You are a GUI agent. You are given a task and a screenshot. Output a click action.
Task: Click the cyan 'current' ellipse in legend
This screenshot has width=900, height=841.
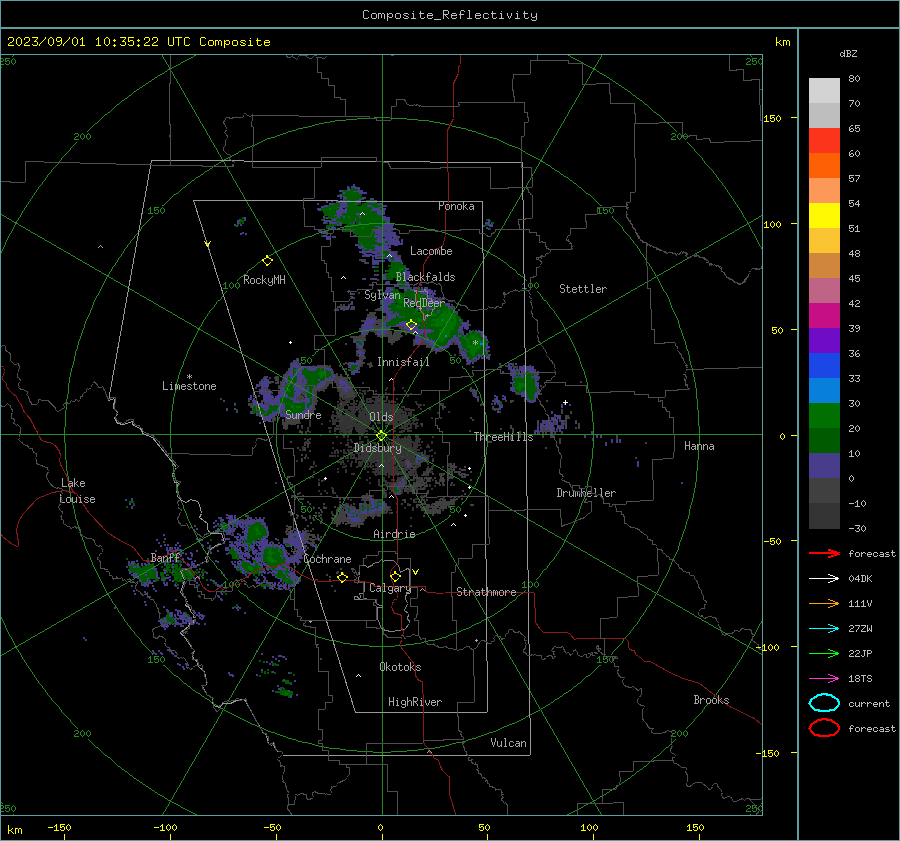coord(824,703)
